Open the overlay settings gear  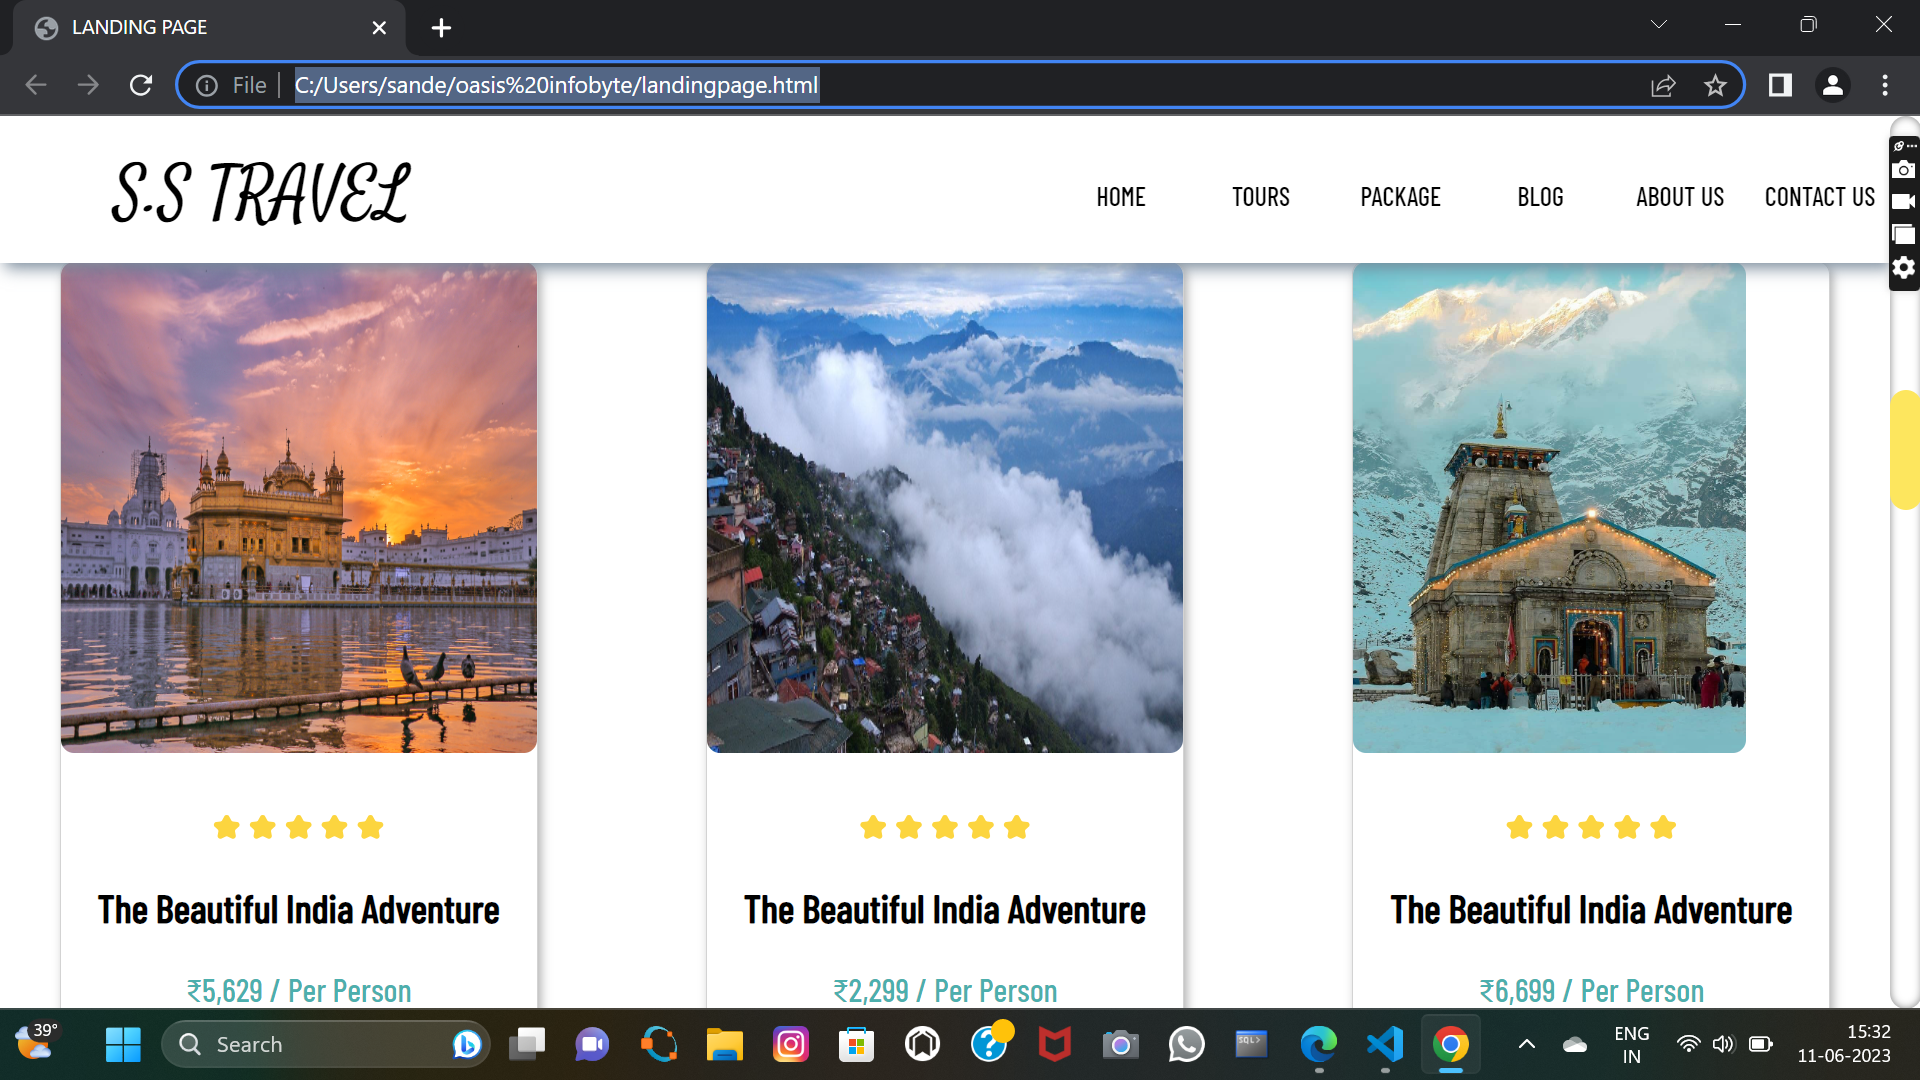point(1904,267)
